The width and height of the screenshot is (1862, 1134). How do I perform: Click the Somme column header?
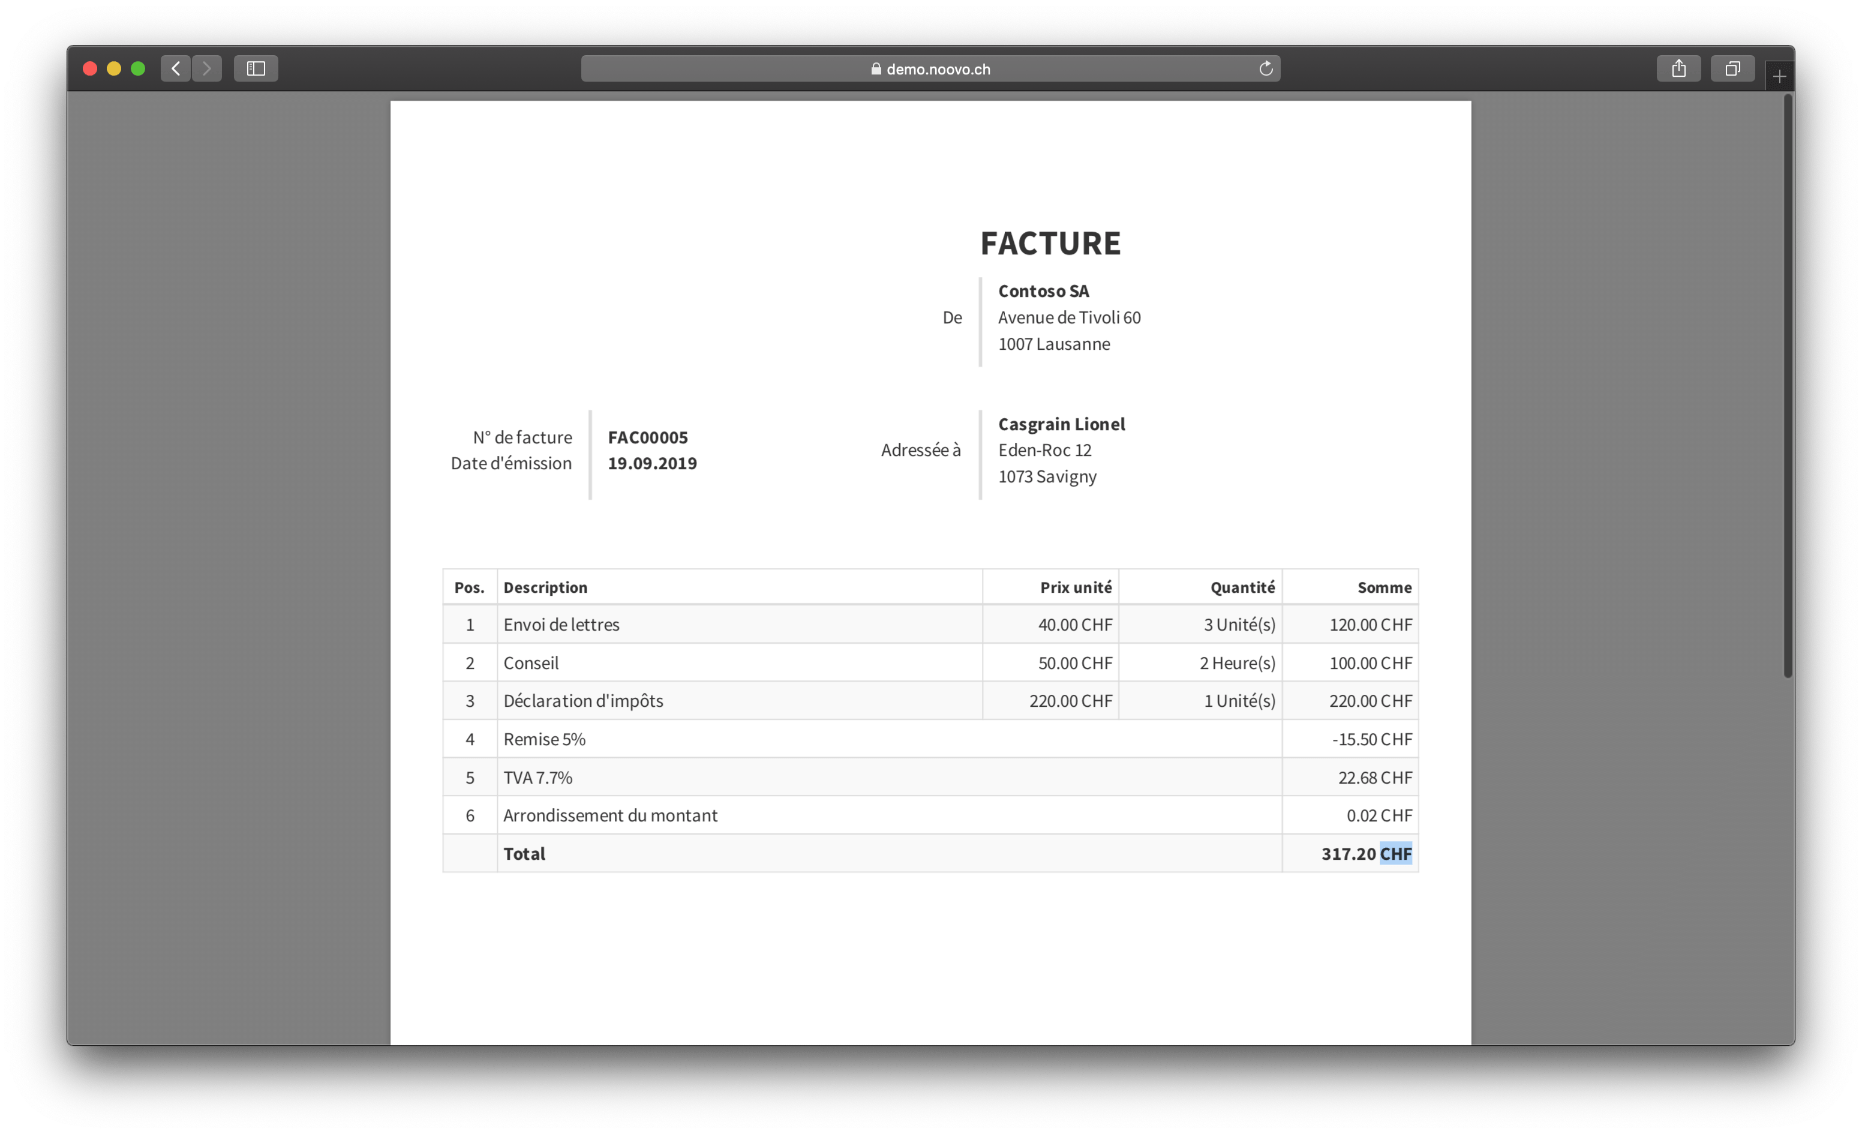(1384, 587)
